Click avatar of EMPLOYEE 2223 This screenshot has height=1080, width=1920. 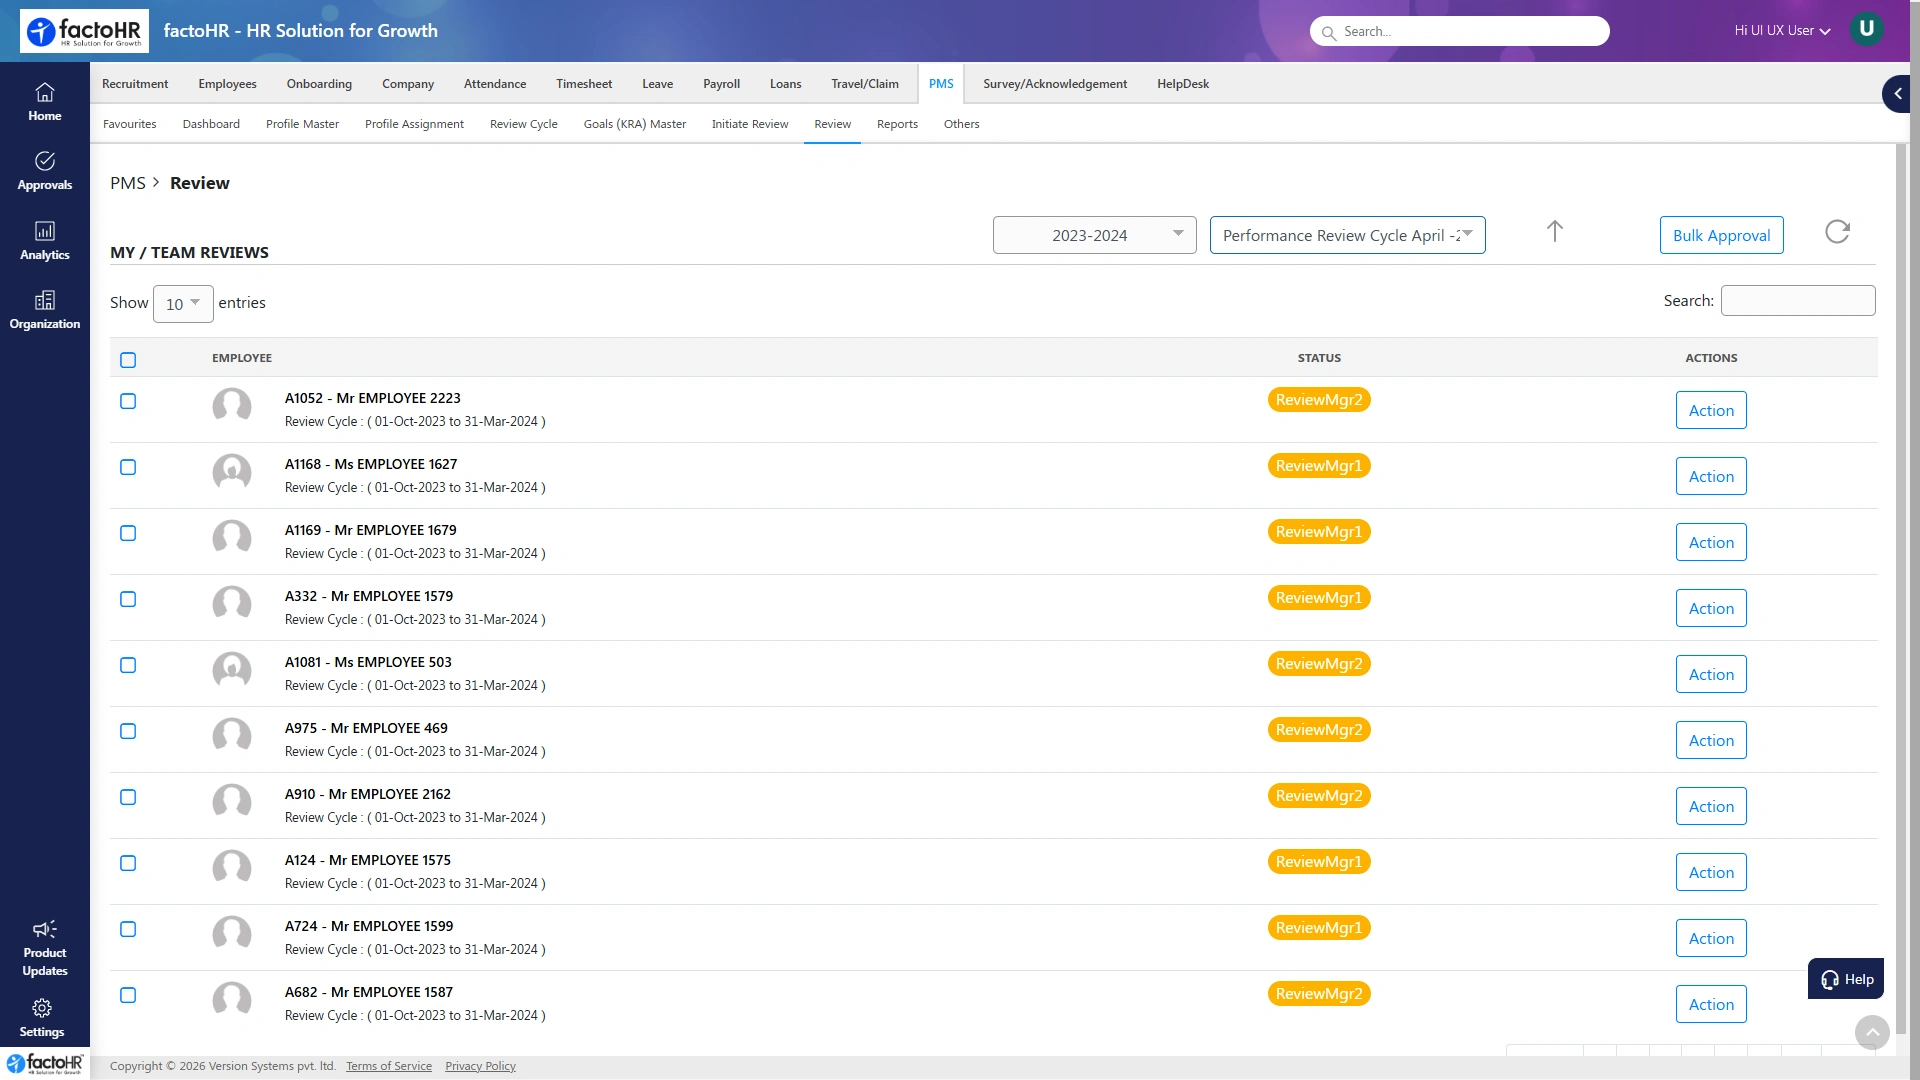pyautogui.click(x=232, y=407)
